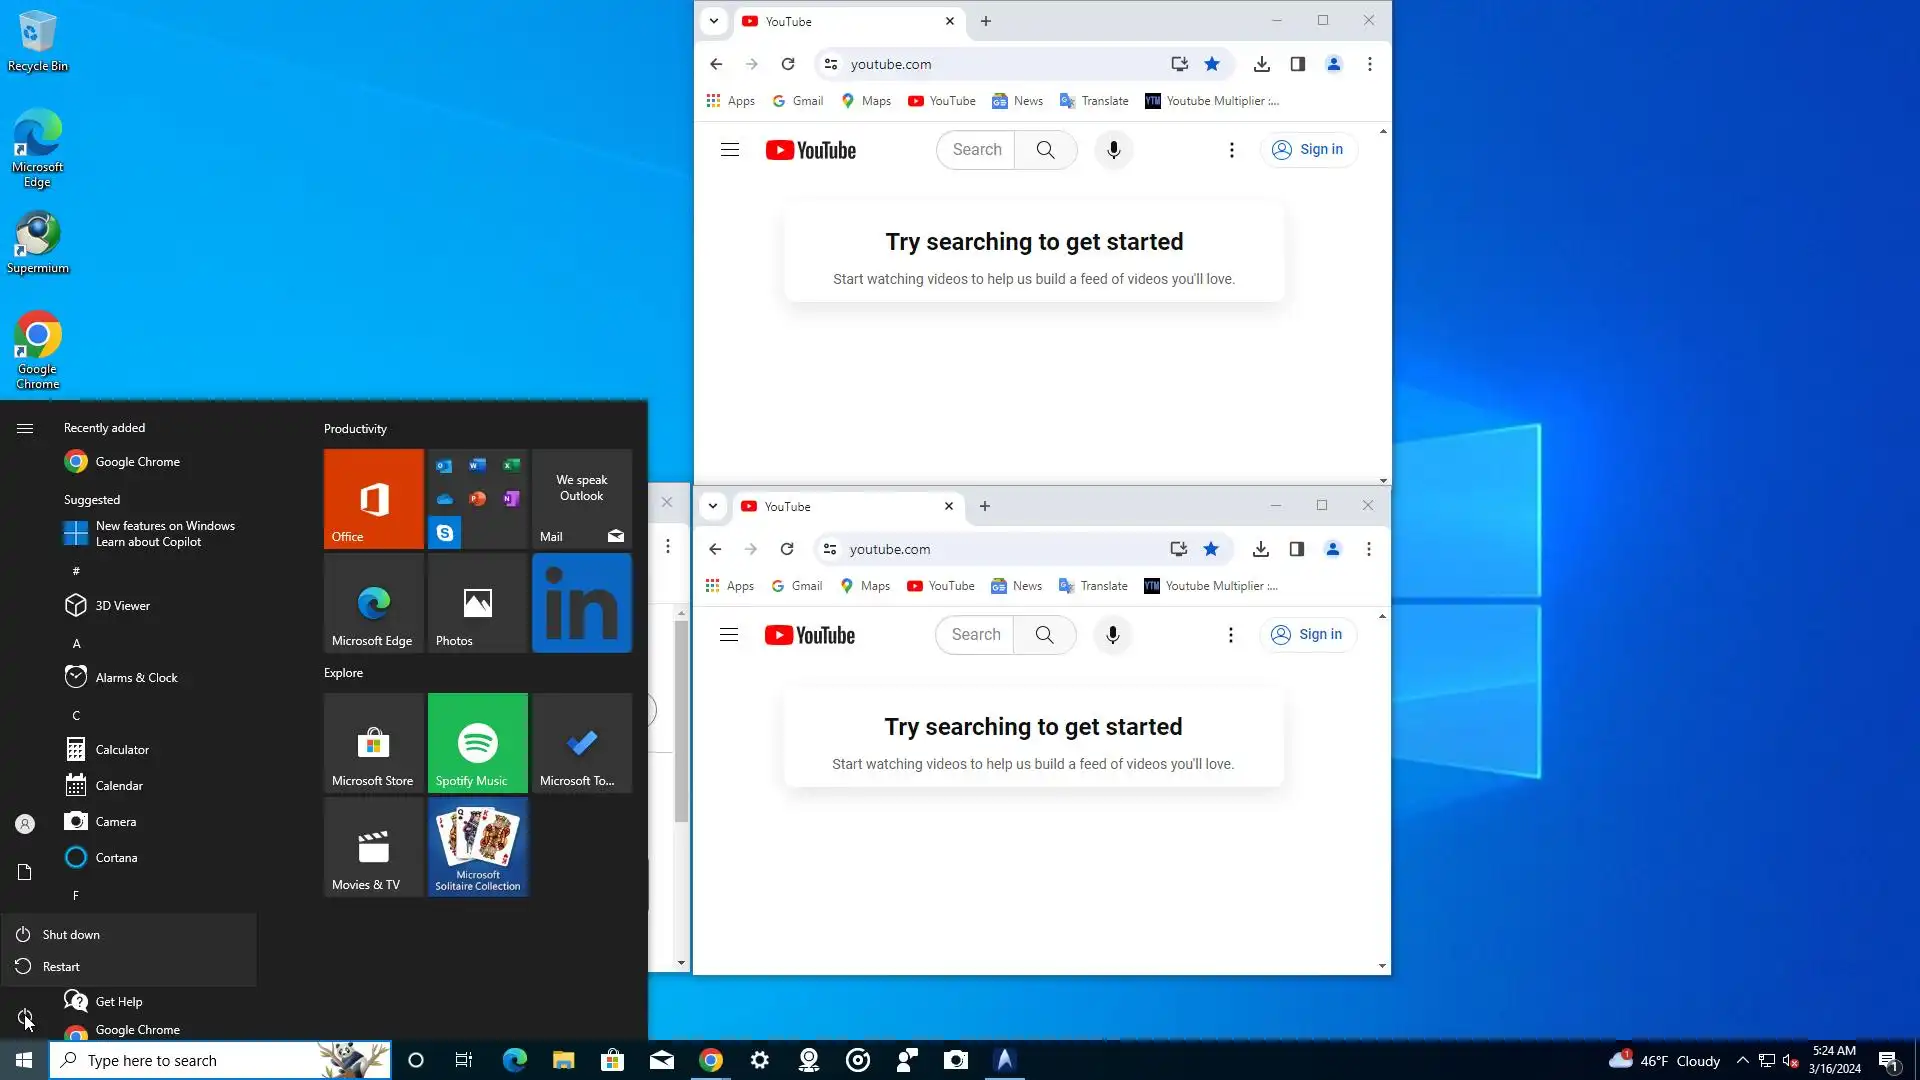Click Sign in button in top YouTube window
1920x1080 pixels.
coord(1308,150)
